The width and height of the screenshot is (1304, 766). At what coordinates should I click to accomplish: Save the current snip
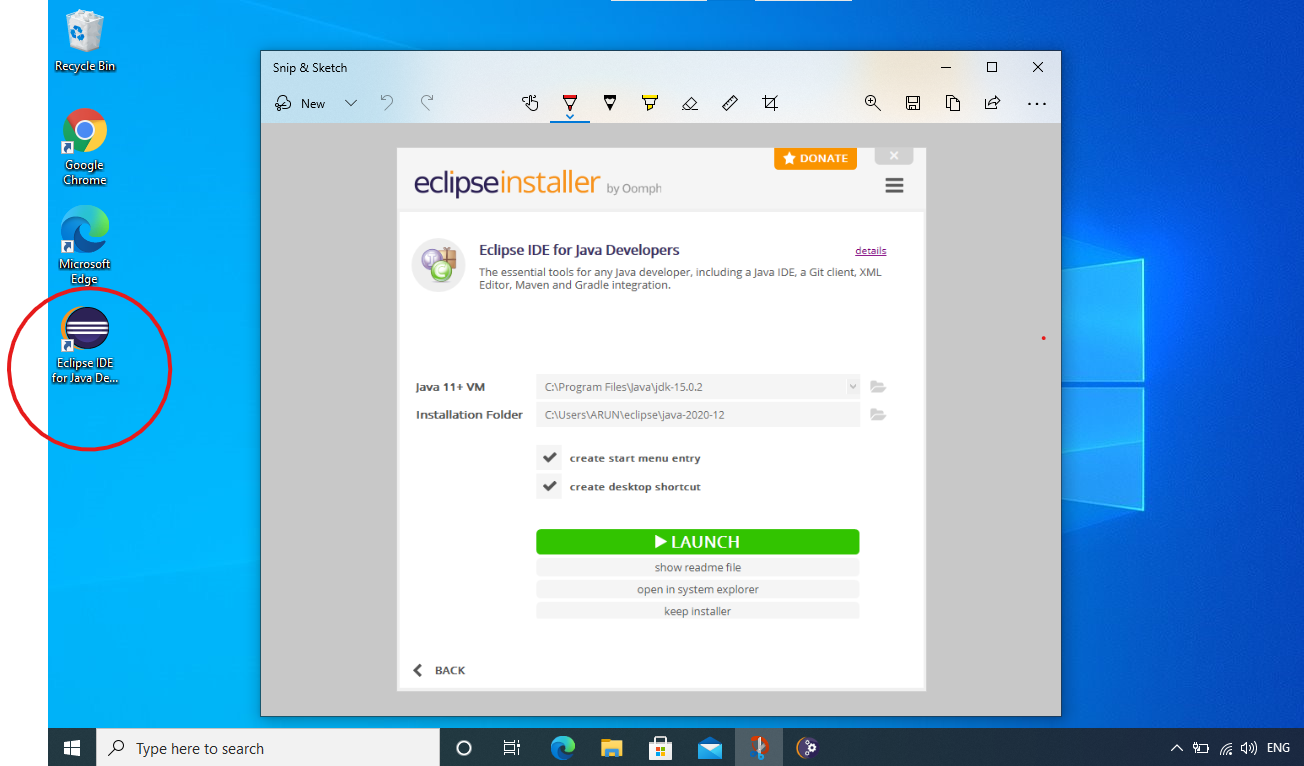tap(912, 101)
